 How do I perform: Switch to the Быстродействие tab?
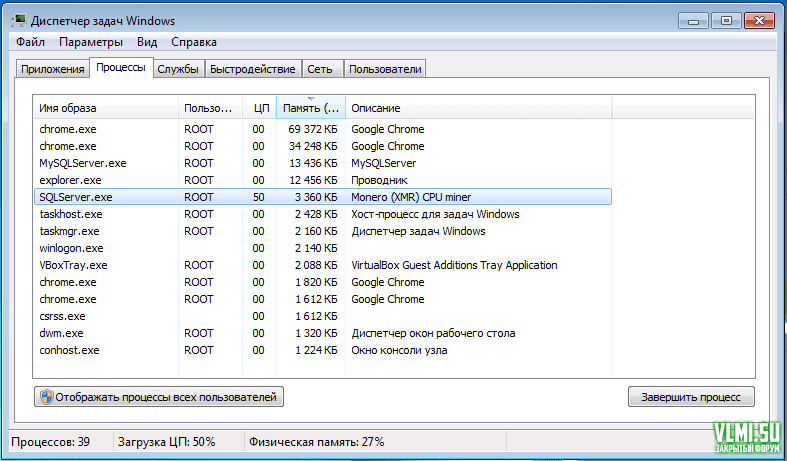[253, 69]
